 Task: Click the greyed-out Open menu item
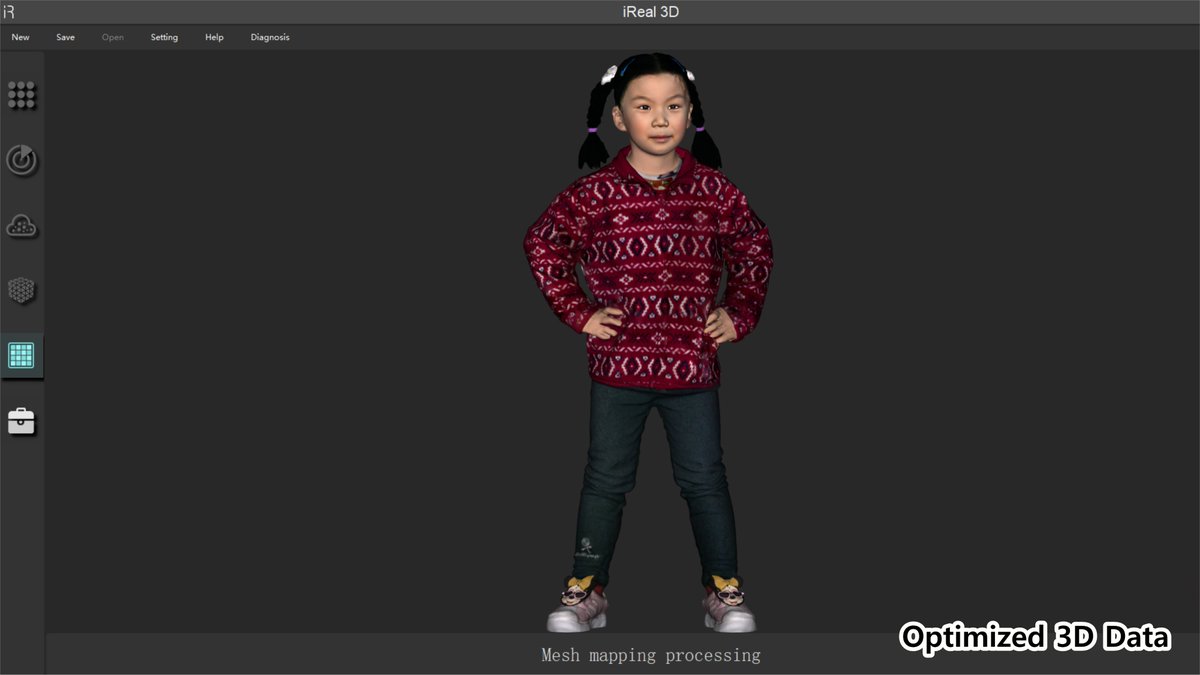(113, 38)
